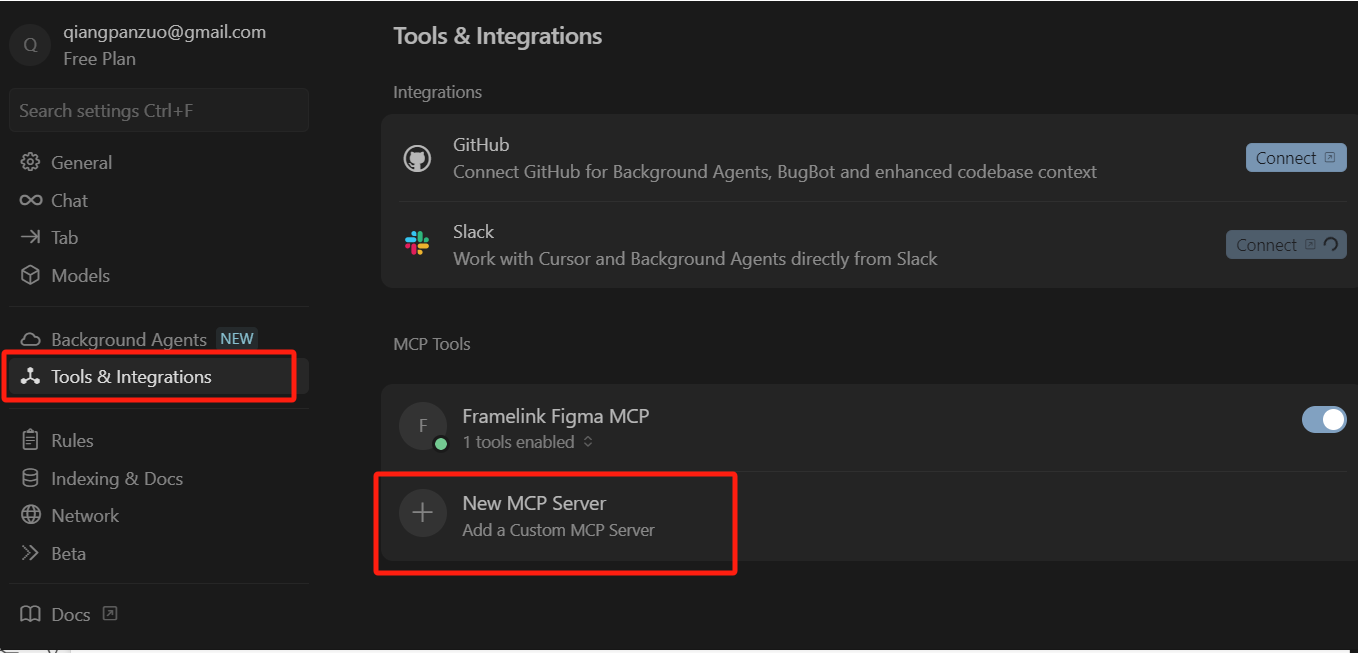This screenshot has width=1358, height=653.
Task: Connect the GitHub integration
Action: 1296,158
